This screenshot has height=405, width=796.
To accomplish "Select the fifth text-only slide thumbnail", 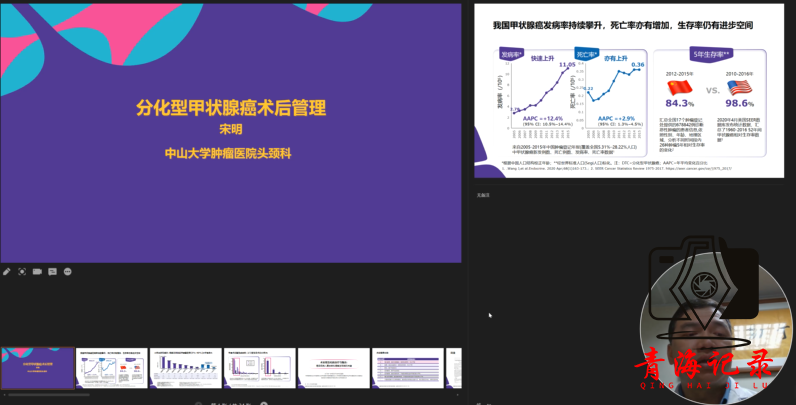I will 334,368.
